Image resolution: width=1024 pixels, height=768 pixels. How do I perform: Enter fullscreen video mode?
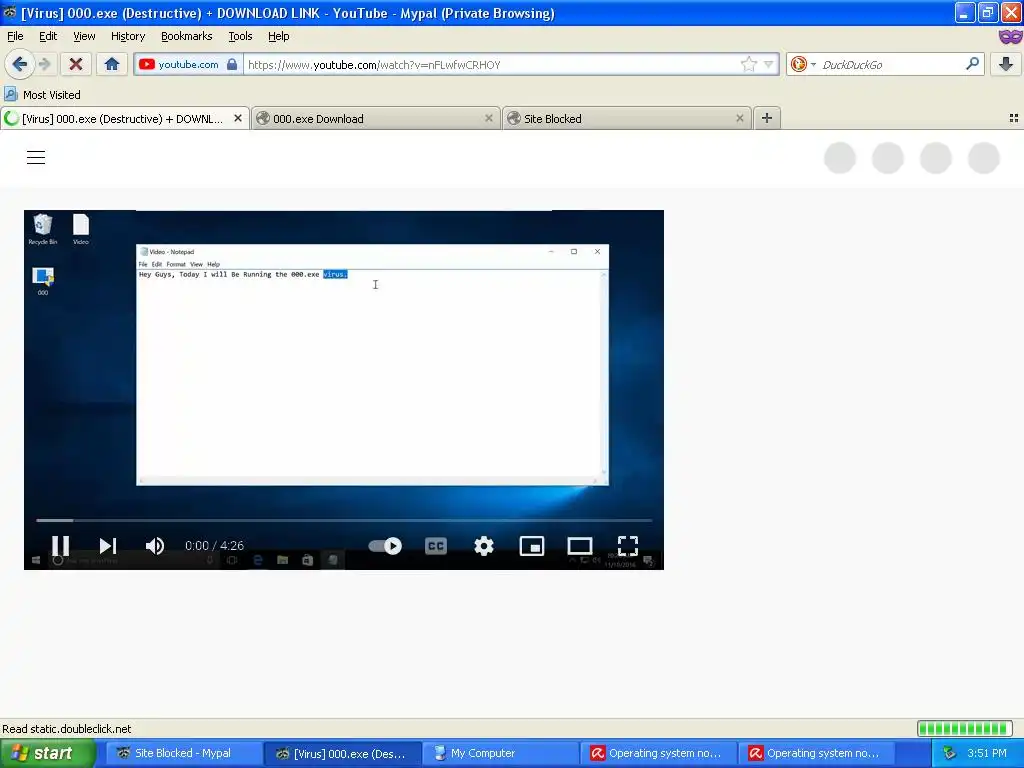click(628, 545)
